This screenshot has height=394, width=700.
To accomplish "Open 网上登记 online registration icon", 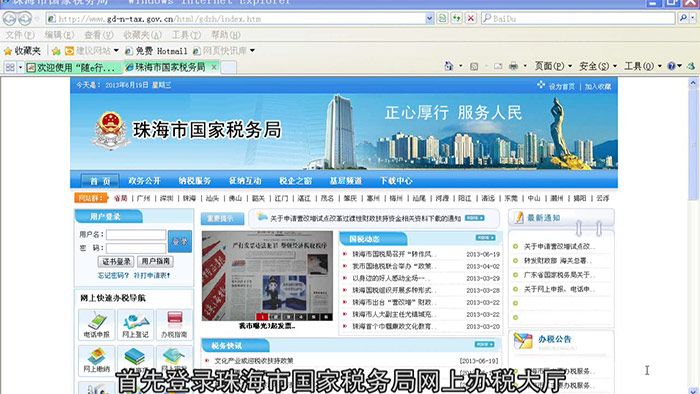I will click(135, 325).
